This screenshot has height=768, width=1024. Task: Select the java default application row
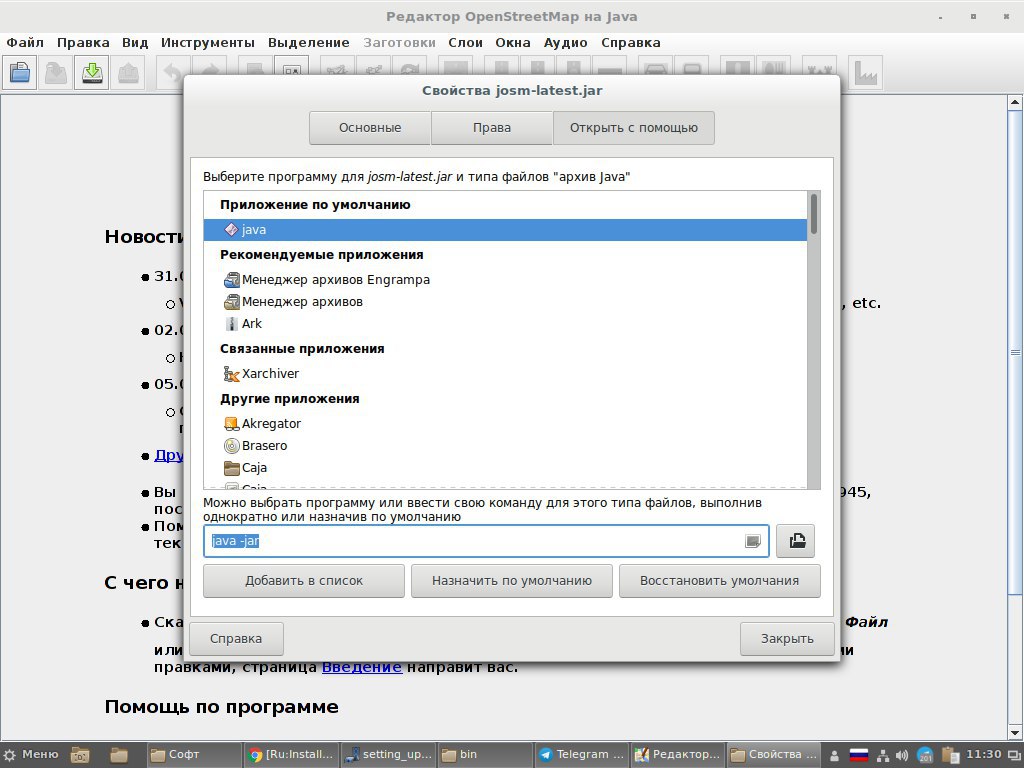tap(505, 230)
